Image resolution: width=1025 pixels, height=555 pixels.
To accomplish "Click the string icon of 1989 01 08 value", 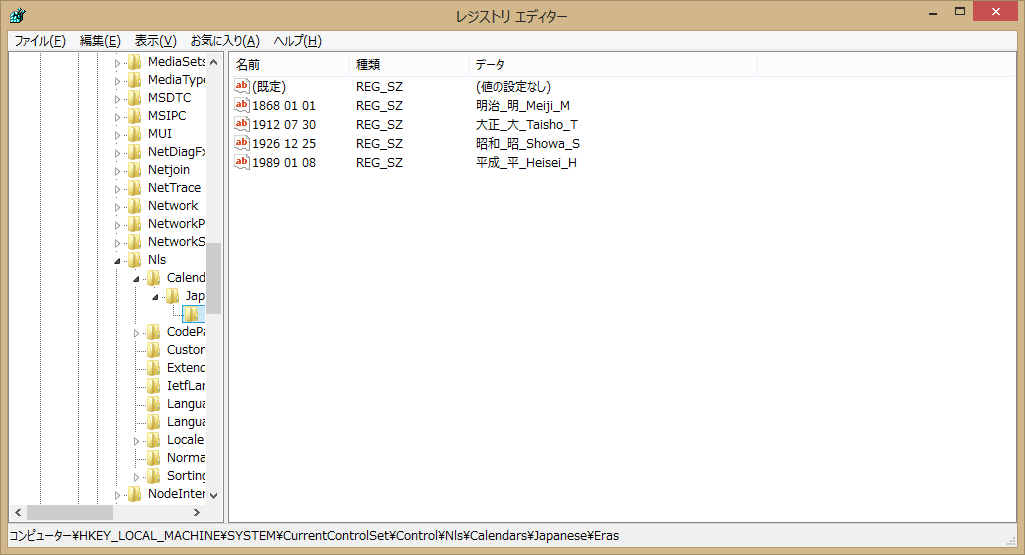I will point(241,162).
